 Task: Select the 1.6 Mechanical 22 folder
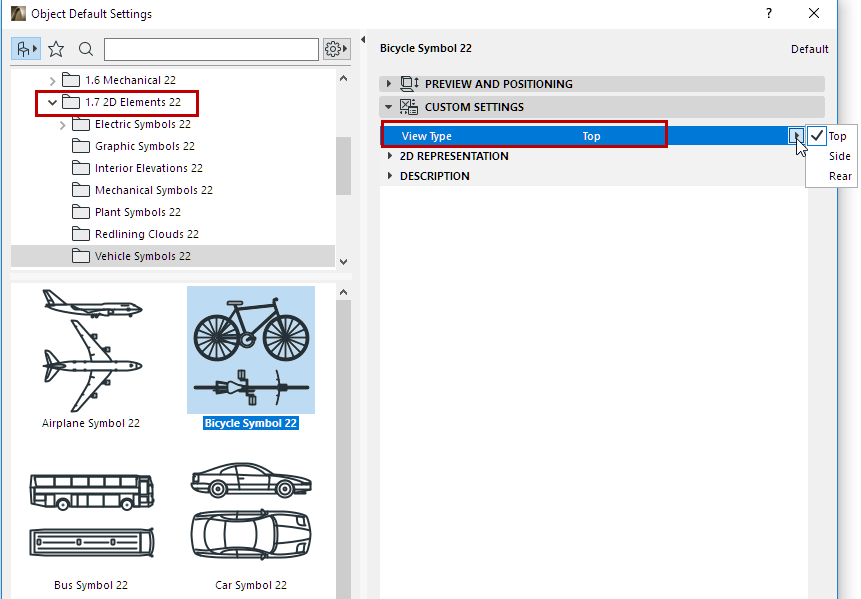pos(130,80)
